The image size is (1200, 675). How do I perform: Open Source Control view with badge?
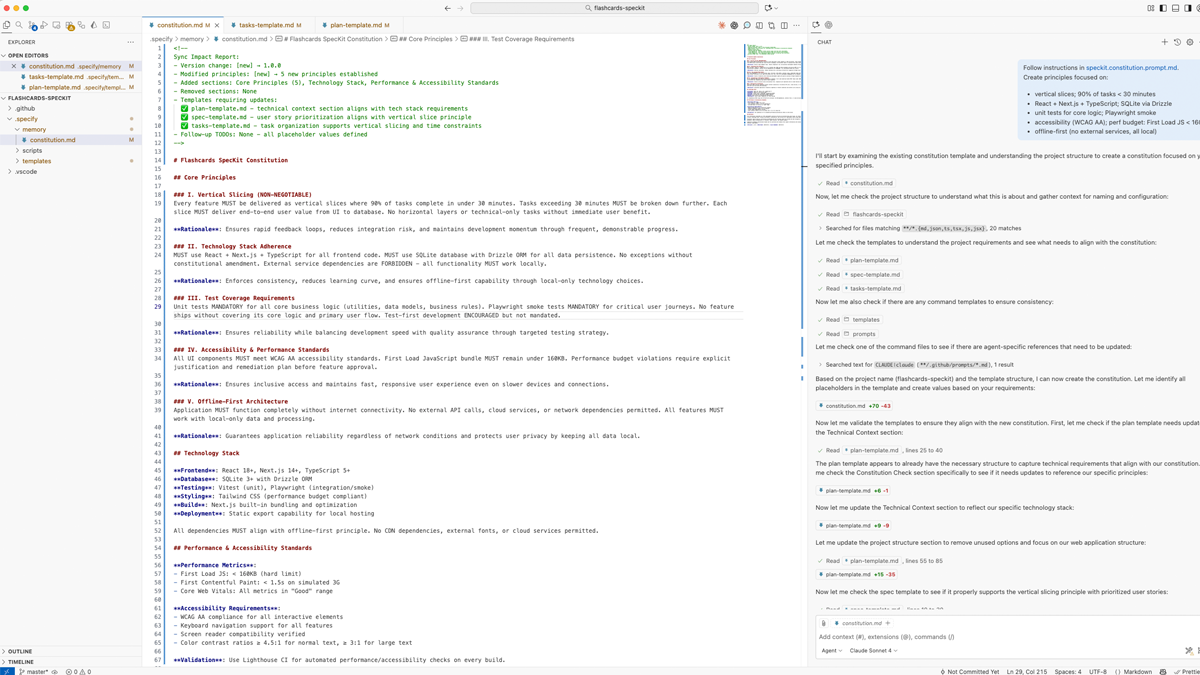[x=32, y=25]
